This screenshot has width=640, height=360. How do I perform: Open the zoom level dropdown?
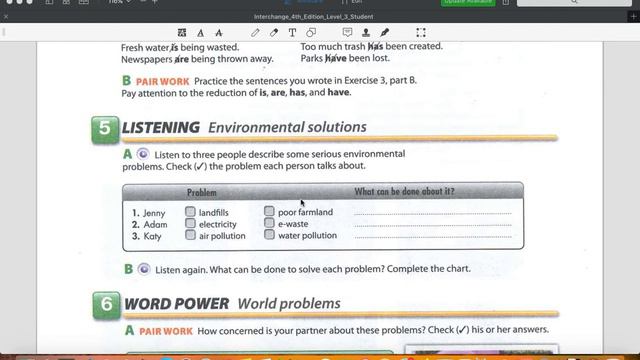pyautogui.click(x=120, y=2)
